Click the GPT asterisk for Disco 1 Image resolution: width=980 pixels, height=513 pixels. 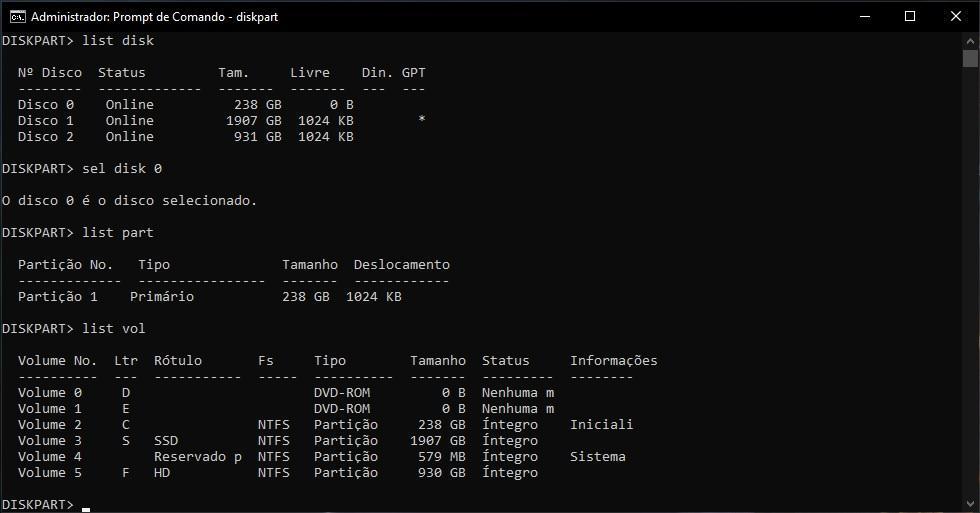coord(422,119)
